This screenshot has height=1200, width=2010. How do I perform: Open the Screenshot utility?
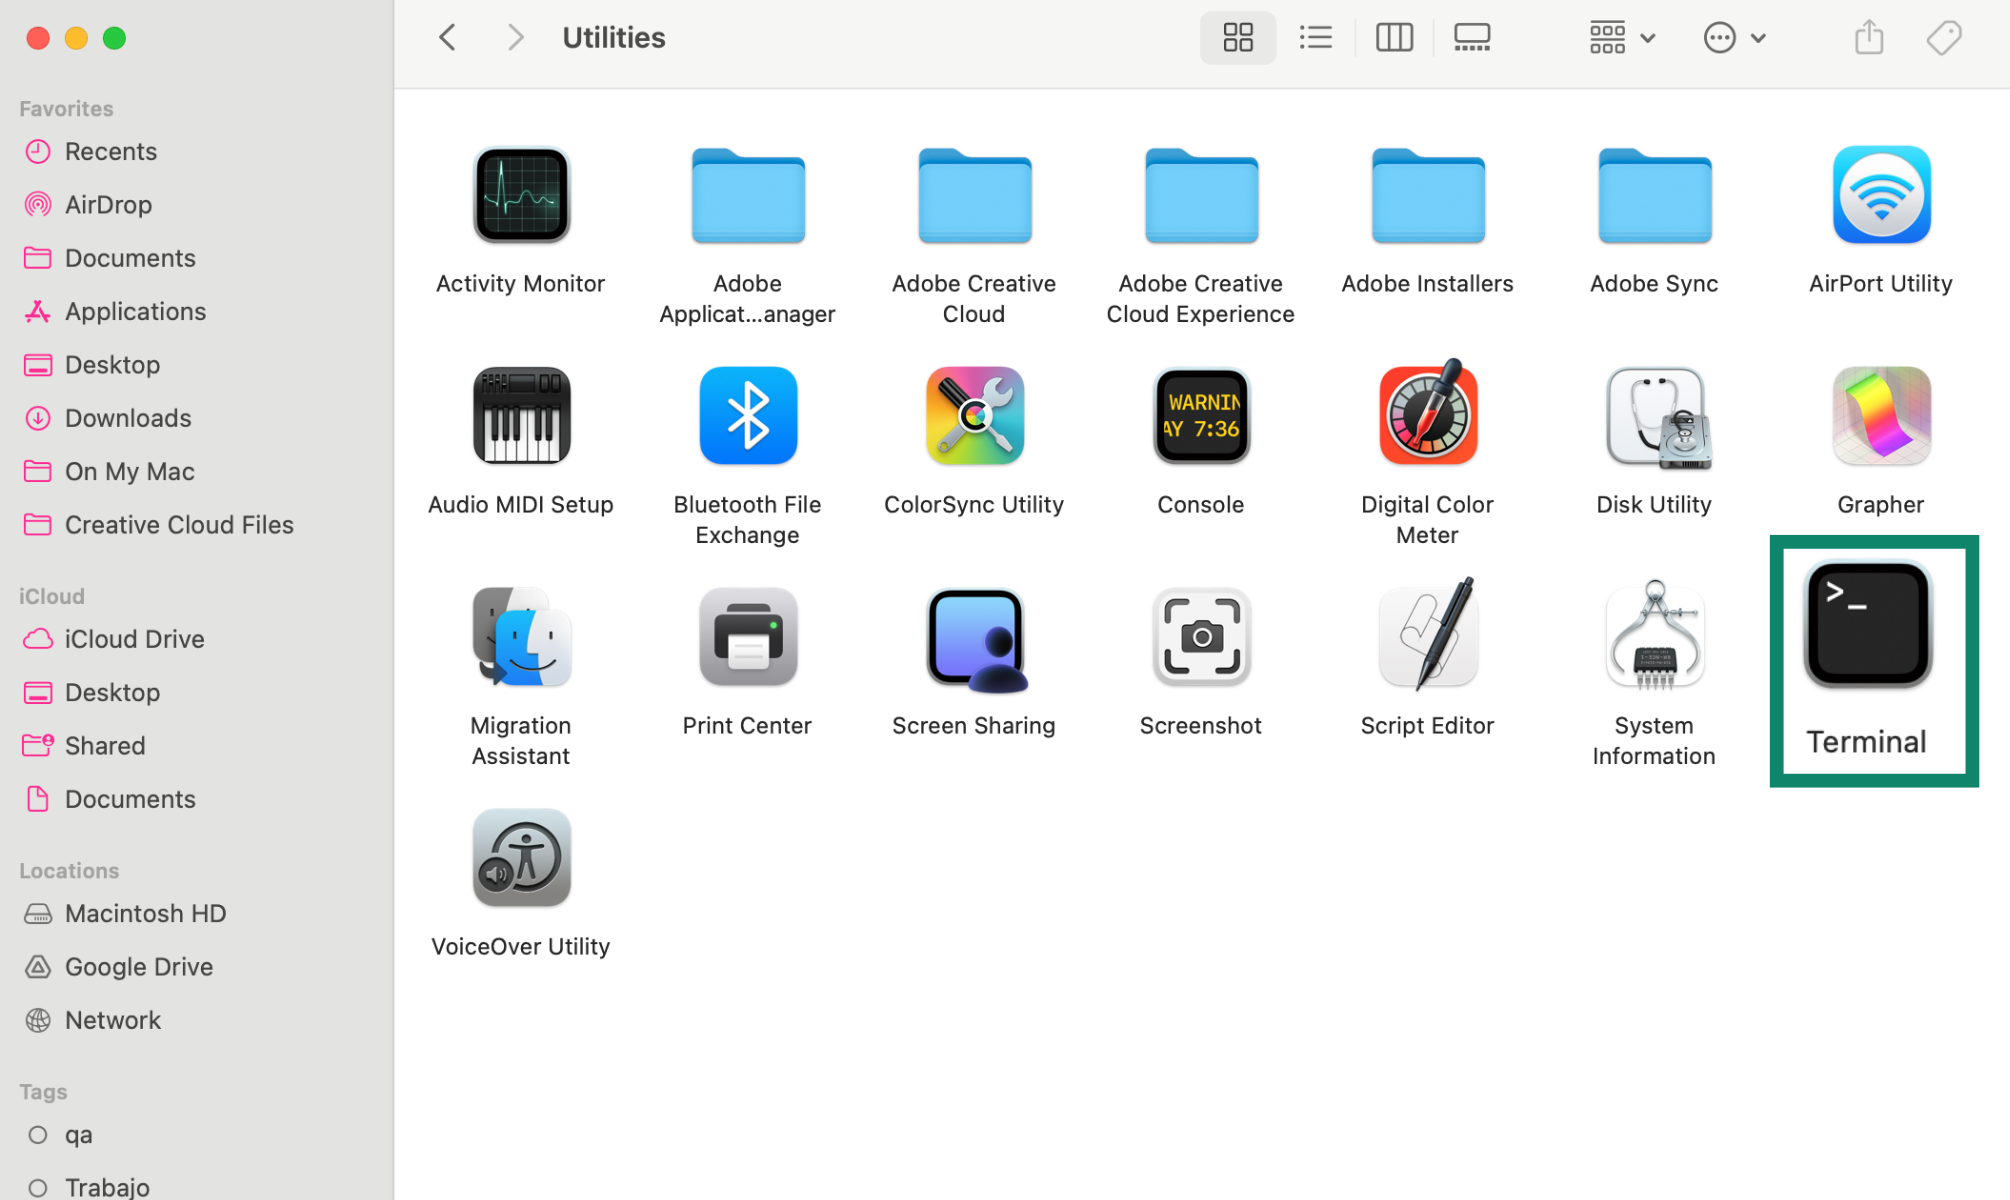[1200, 637]
